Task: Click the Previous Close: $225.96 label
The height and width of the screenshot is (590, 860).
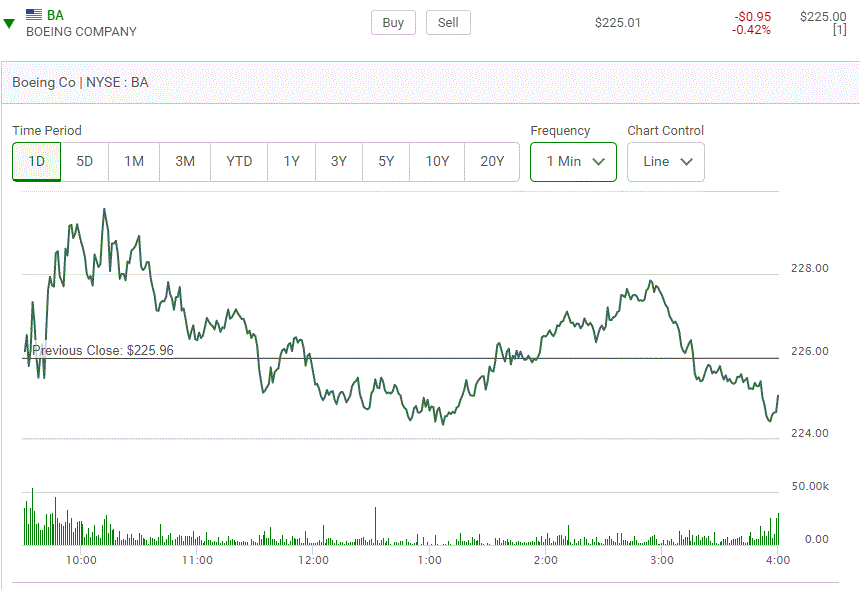Action: [x=103, y=350]
